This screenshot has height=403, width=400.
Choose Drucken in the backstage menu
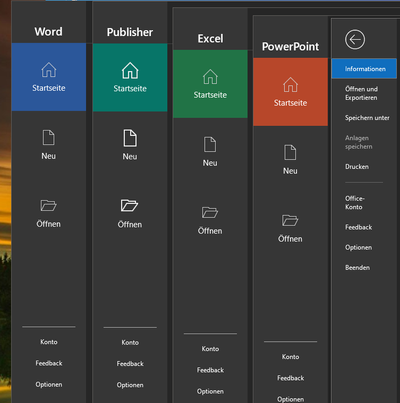357,167
